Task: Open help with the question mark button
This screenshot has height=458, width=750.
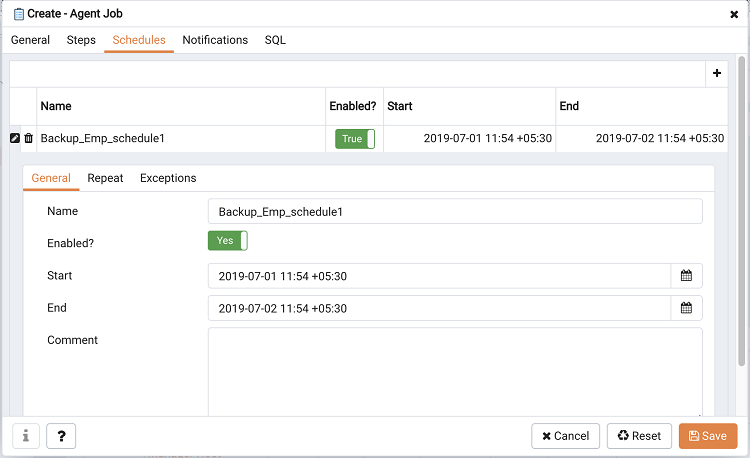Action: (x=61, y=436)
